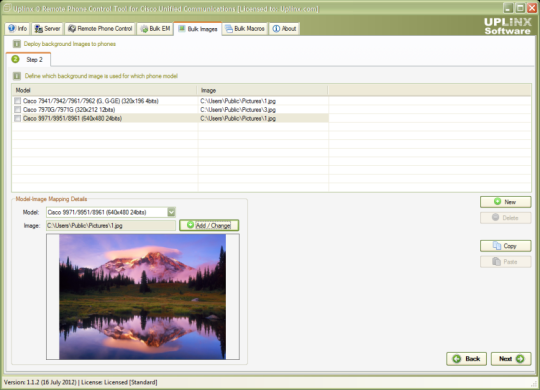Go Back to previous step
The image size is (540, 390).
tap(466, 359)
